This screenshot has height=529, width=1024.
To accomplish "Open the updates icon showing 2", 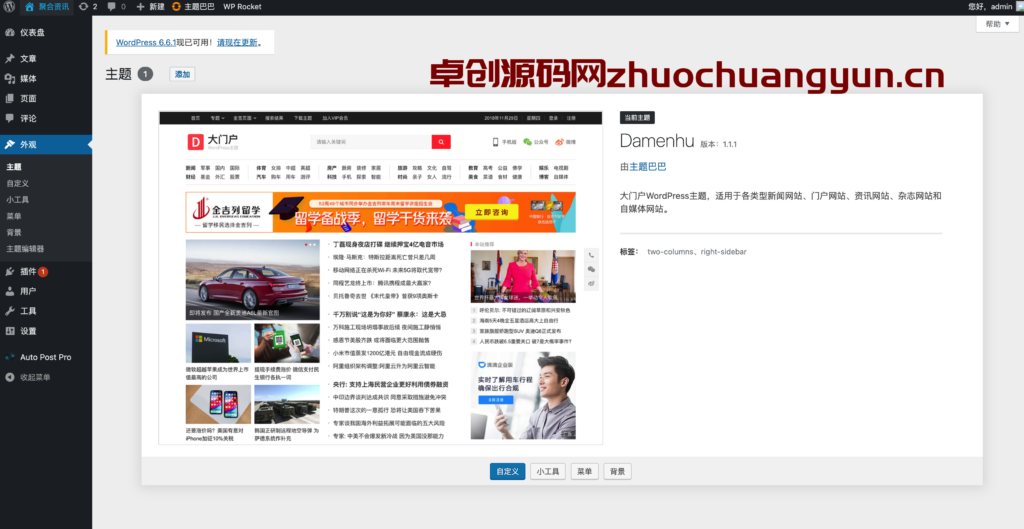I will (83, 7).
